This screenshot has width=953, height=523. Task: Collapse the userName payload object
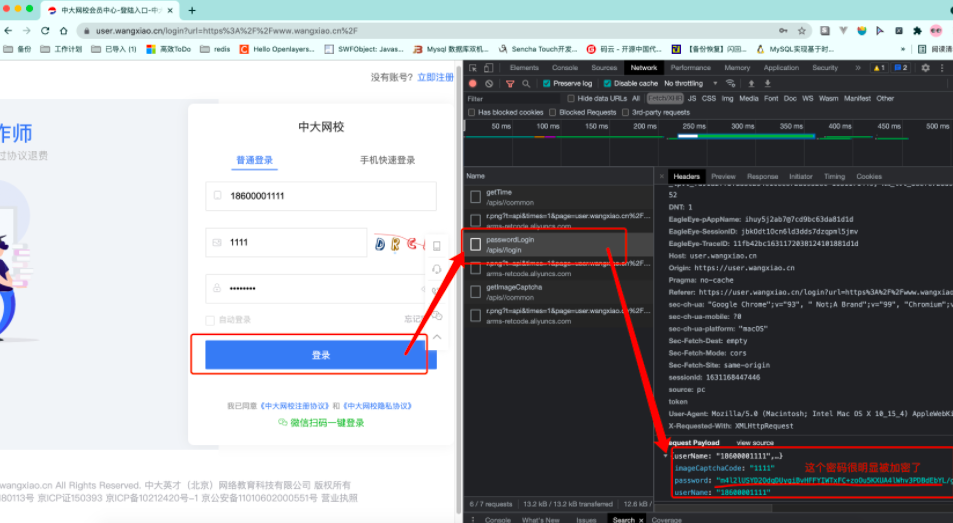click(x=666, y=456)
